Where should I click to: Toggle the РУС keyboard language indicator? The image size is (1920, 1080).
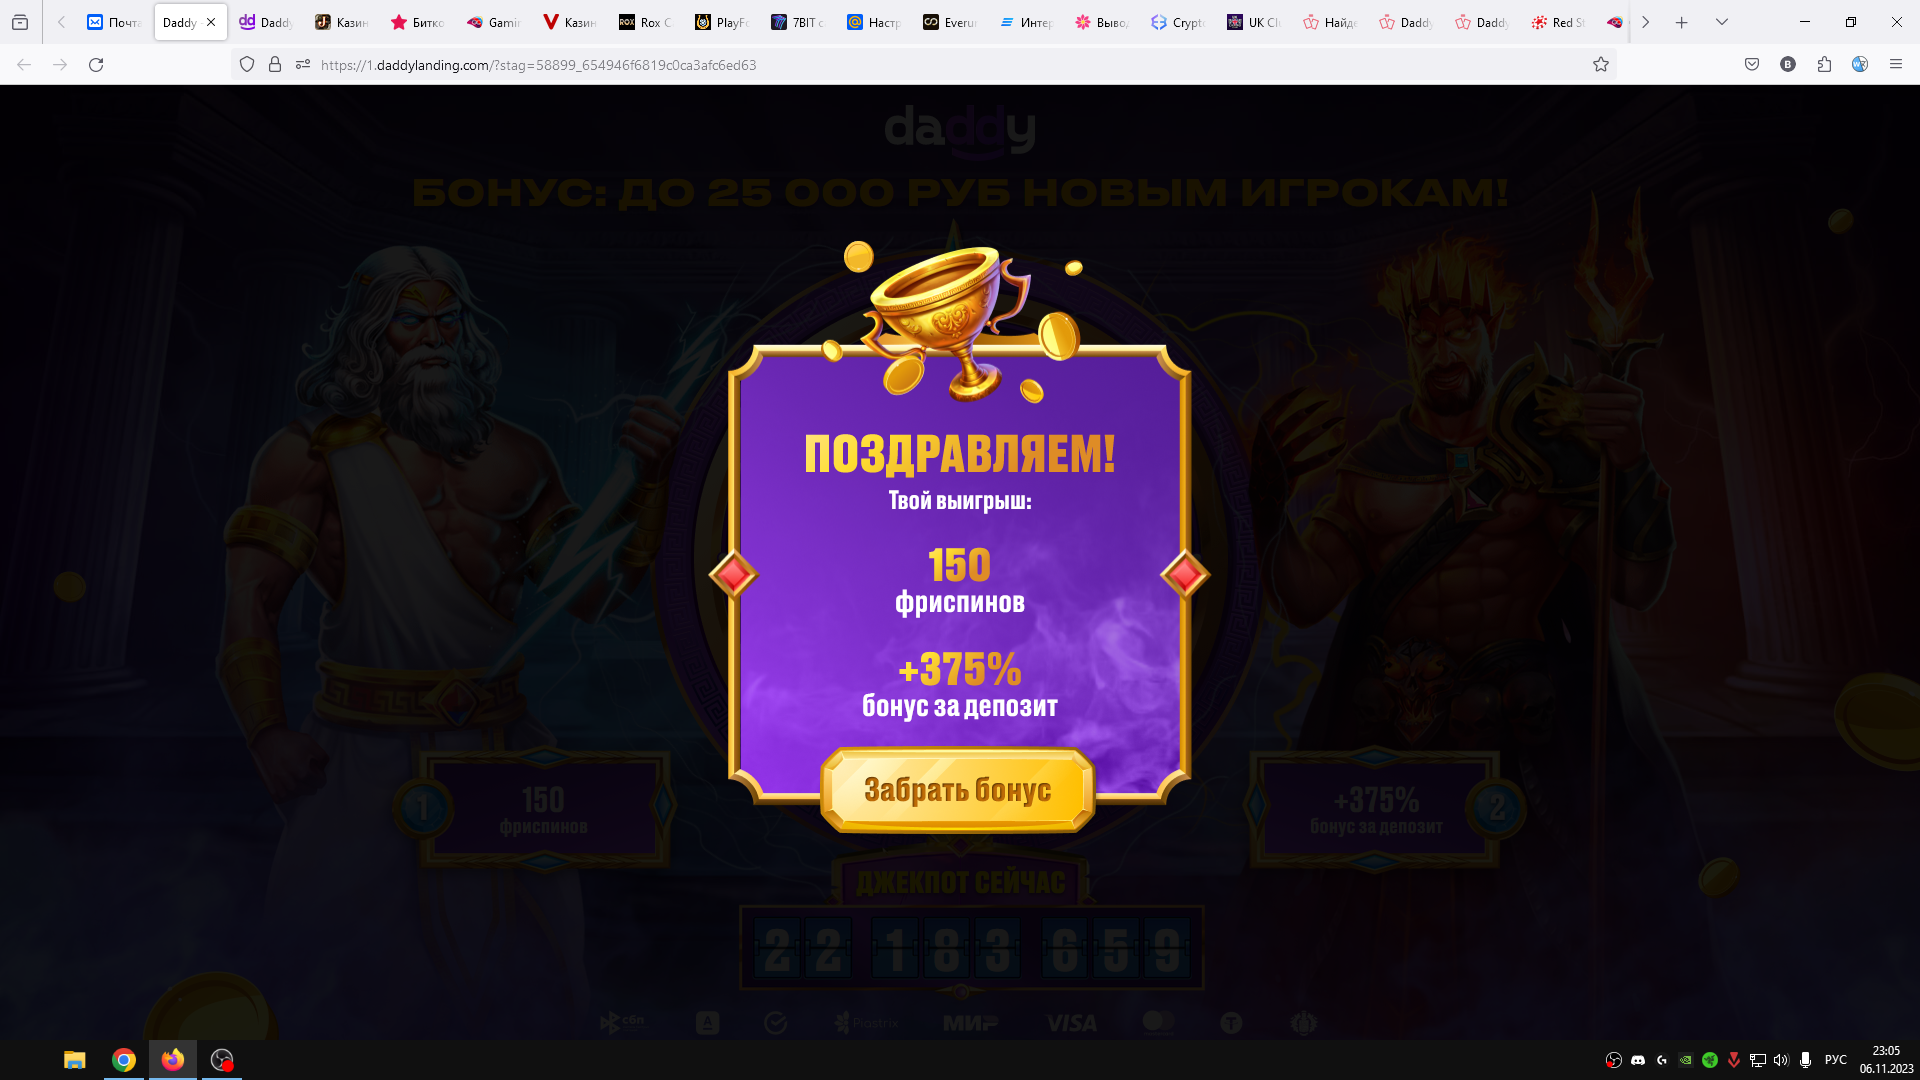coord(1836,1060)
